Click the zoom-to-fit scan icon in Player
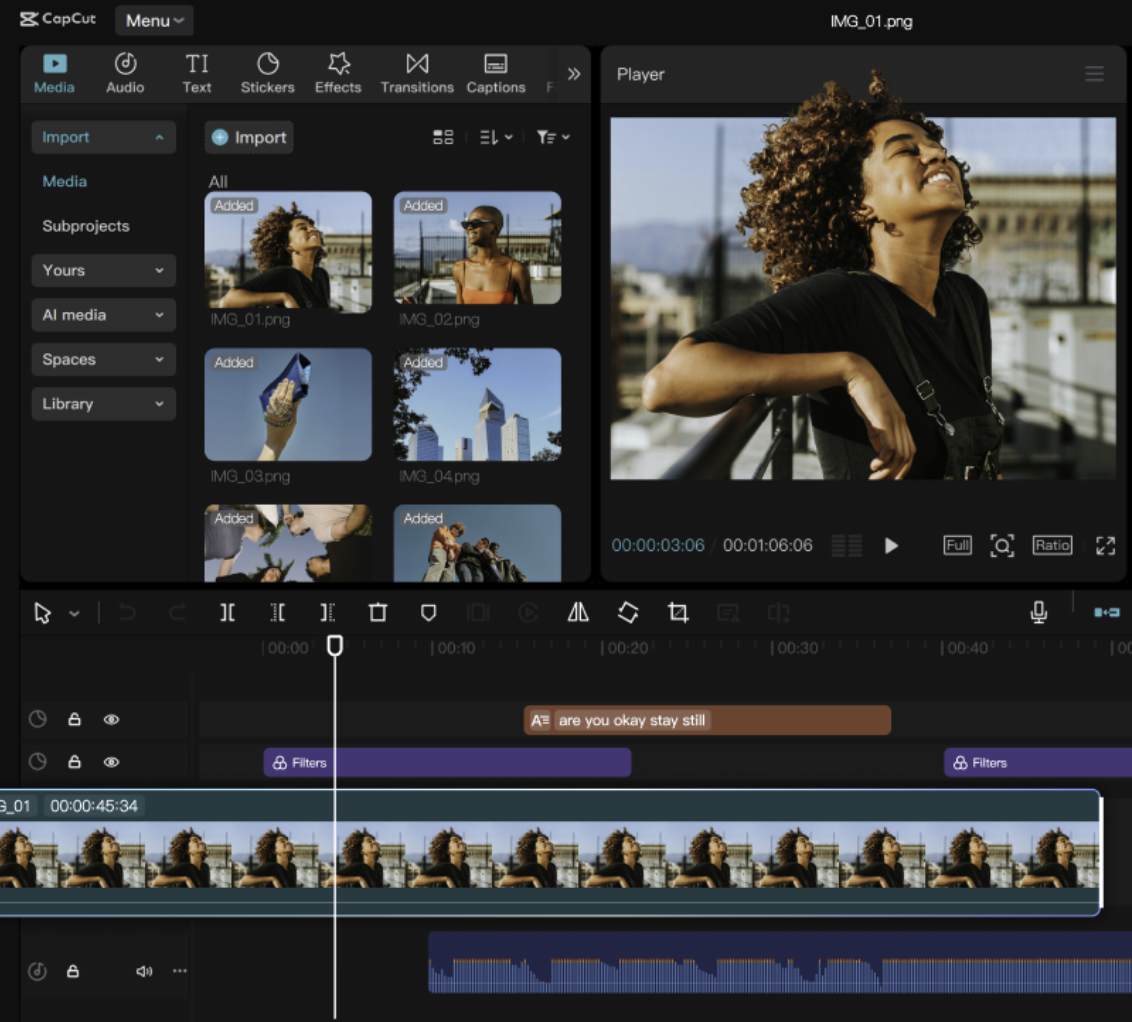 coord(1002,546)
